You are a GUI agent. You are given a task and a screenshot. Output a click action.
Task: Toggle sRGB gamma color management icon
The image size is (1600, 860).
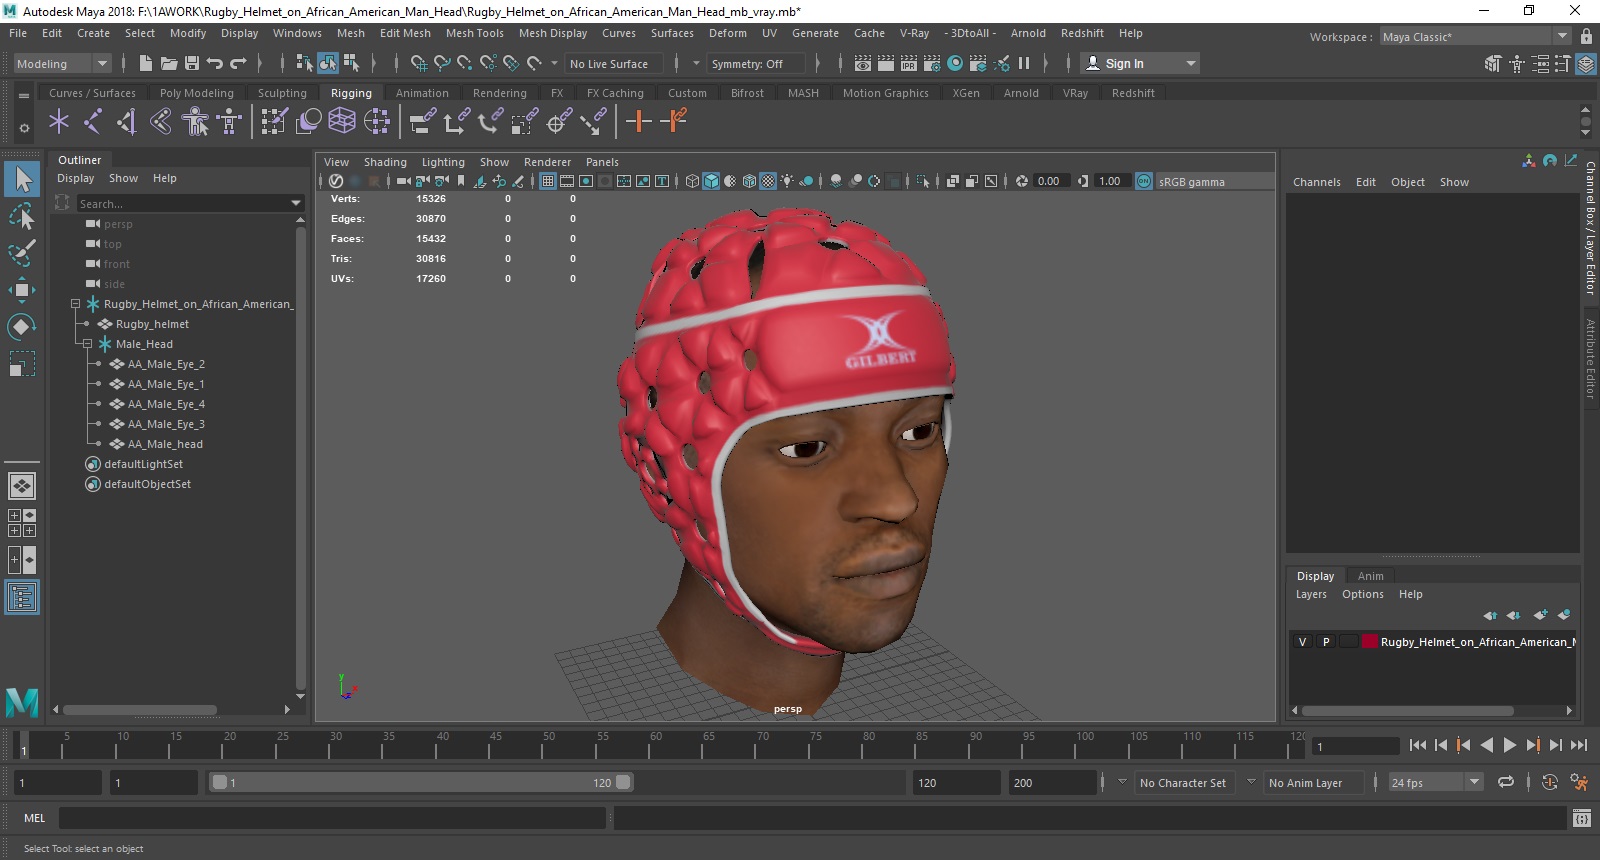tap(1144, 181)
